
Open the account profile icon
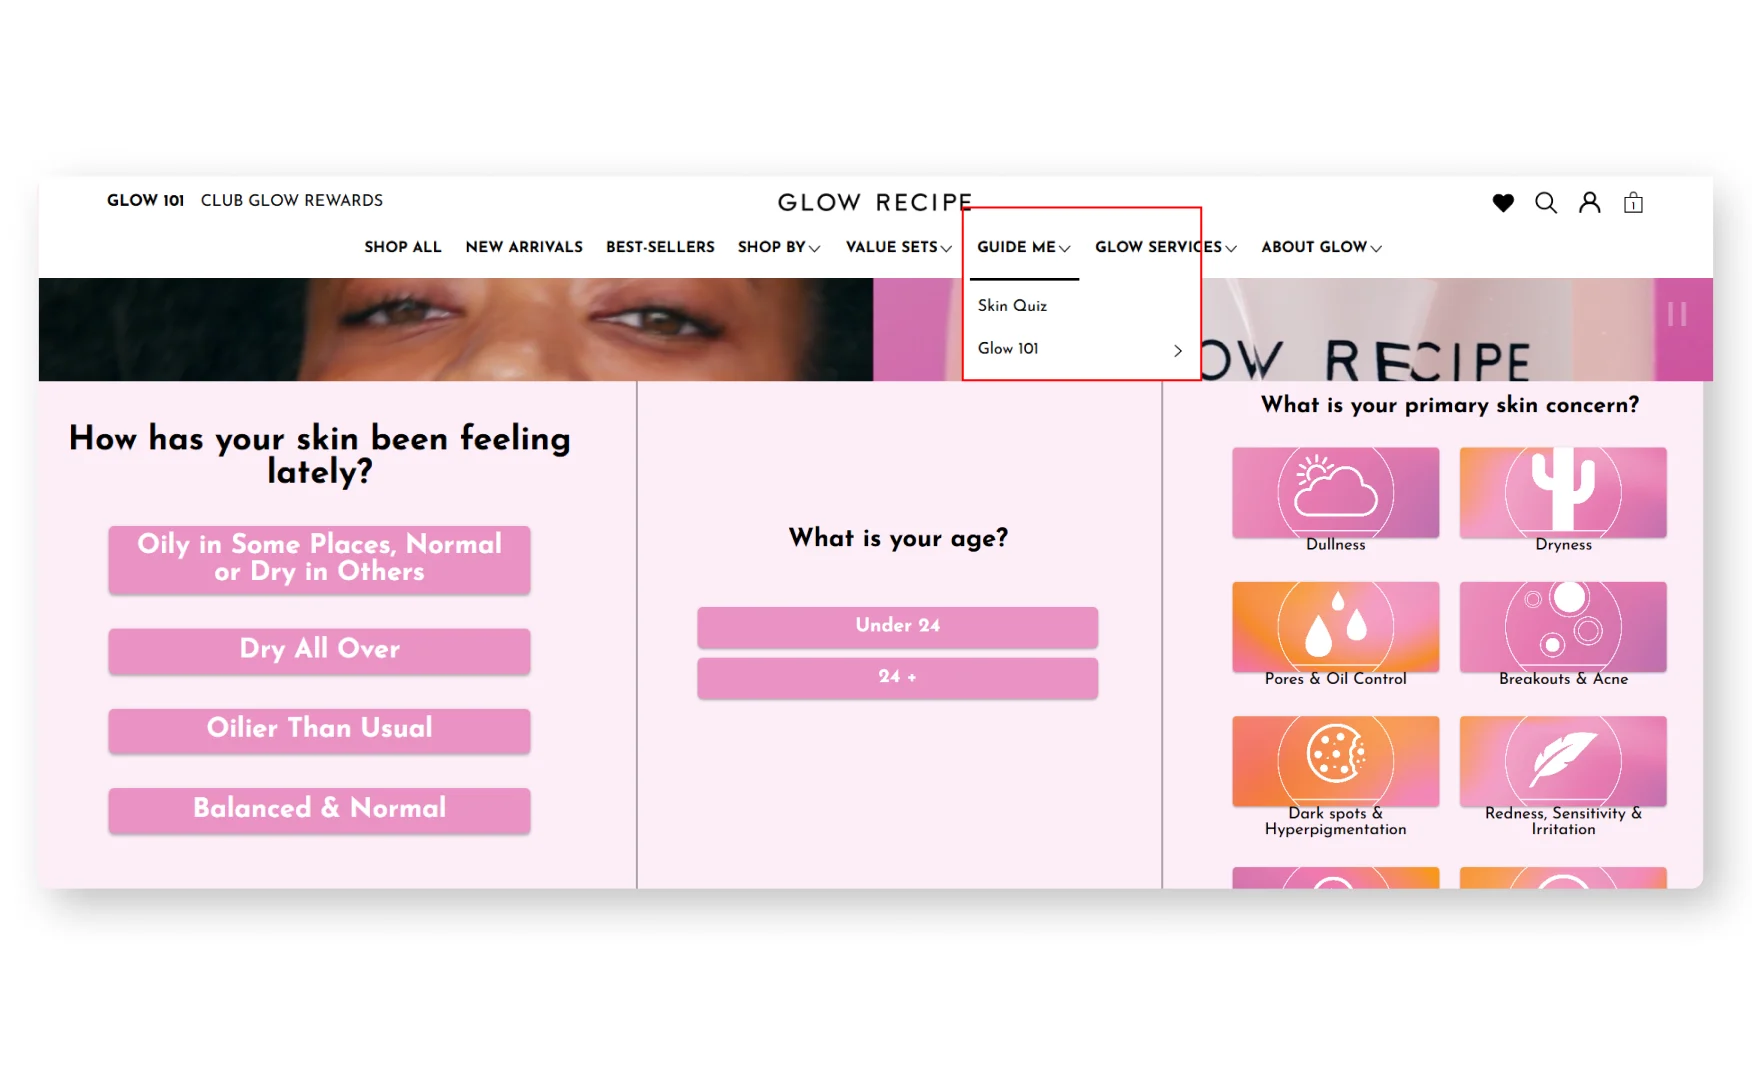coord(1589,203)
